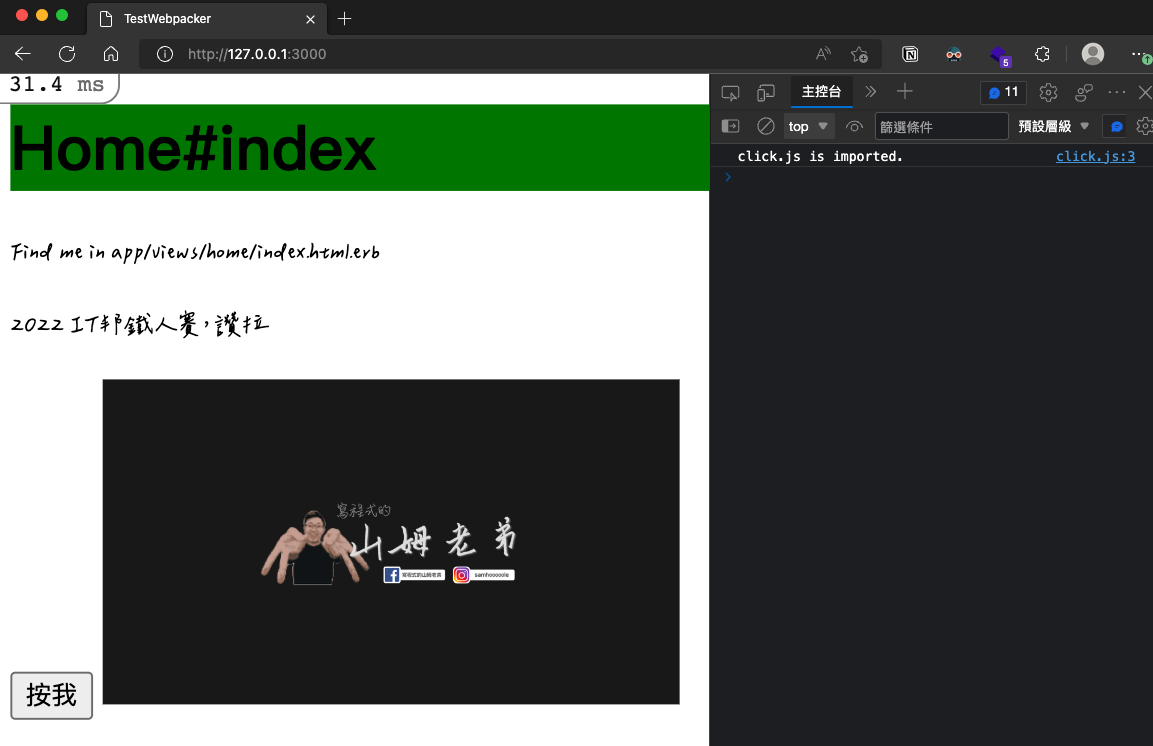1153x746 pixels.
Task: Activate DevTools inspect element tool
Action: coord(730,93)
